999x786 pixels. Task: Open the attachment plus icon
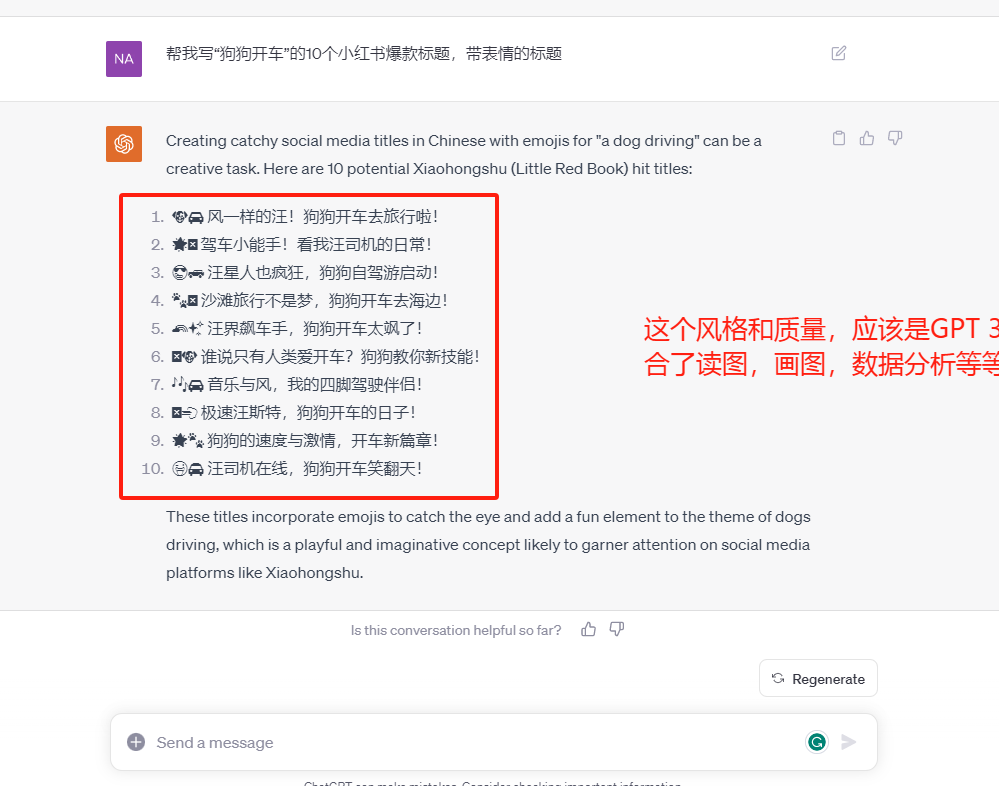[x=136, y=742]
